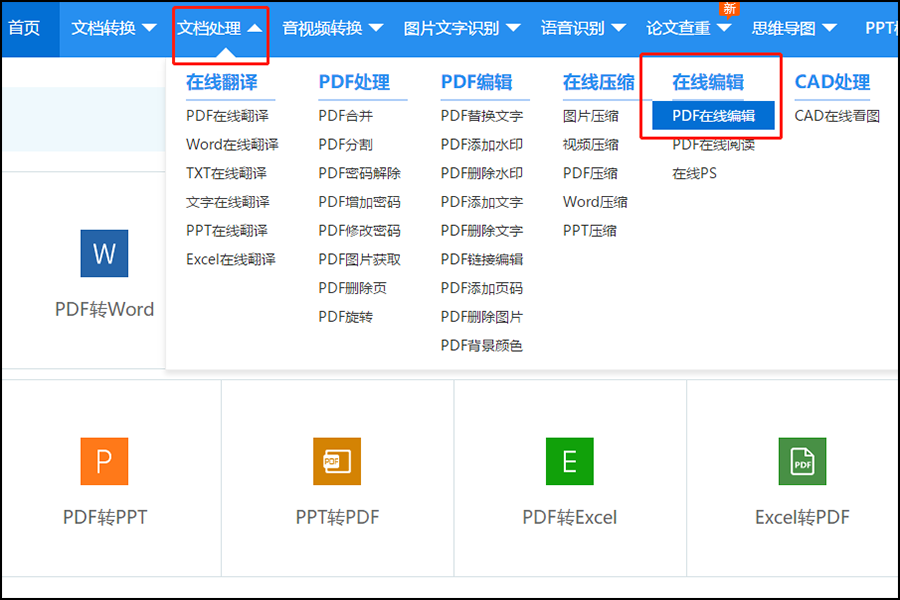
Task: Select TXT在线翻译 entry
Action: (226, 173)
